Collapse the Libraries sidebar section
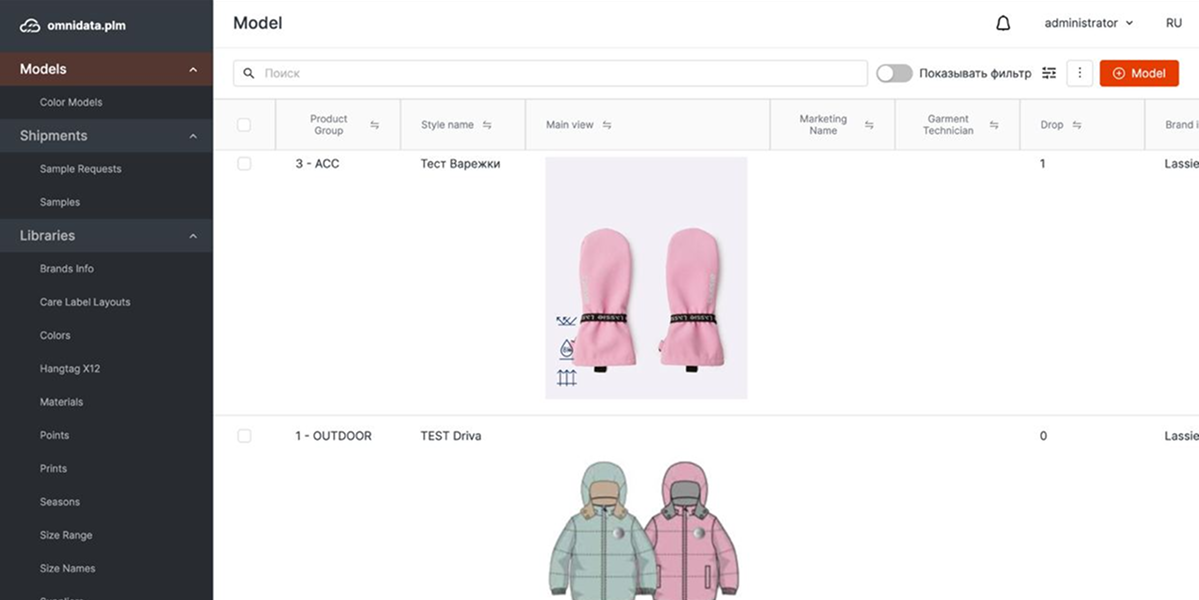Screen dimensions: 1199x600 (193, 236)
